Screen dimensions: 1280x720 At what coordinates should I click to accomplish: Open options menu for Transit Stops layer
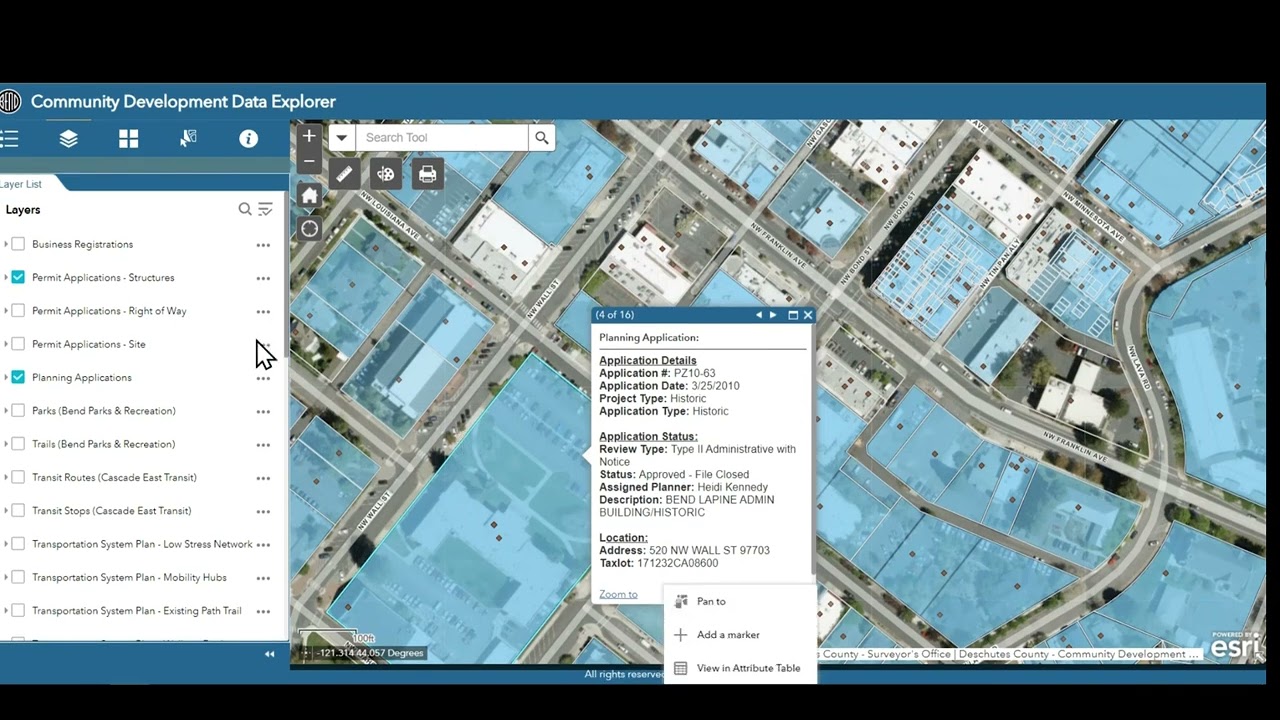[263, 511]
